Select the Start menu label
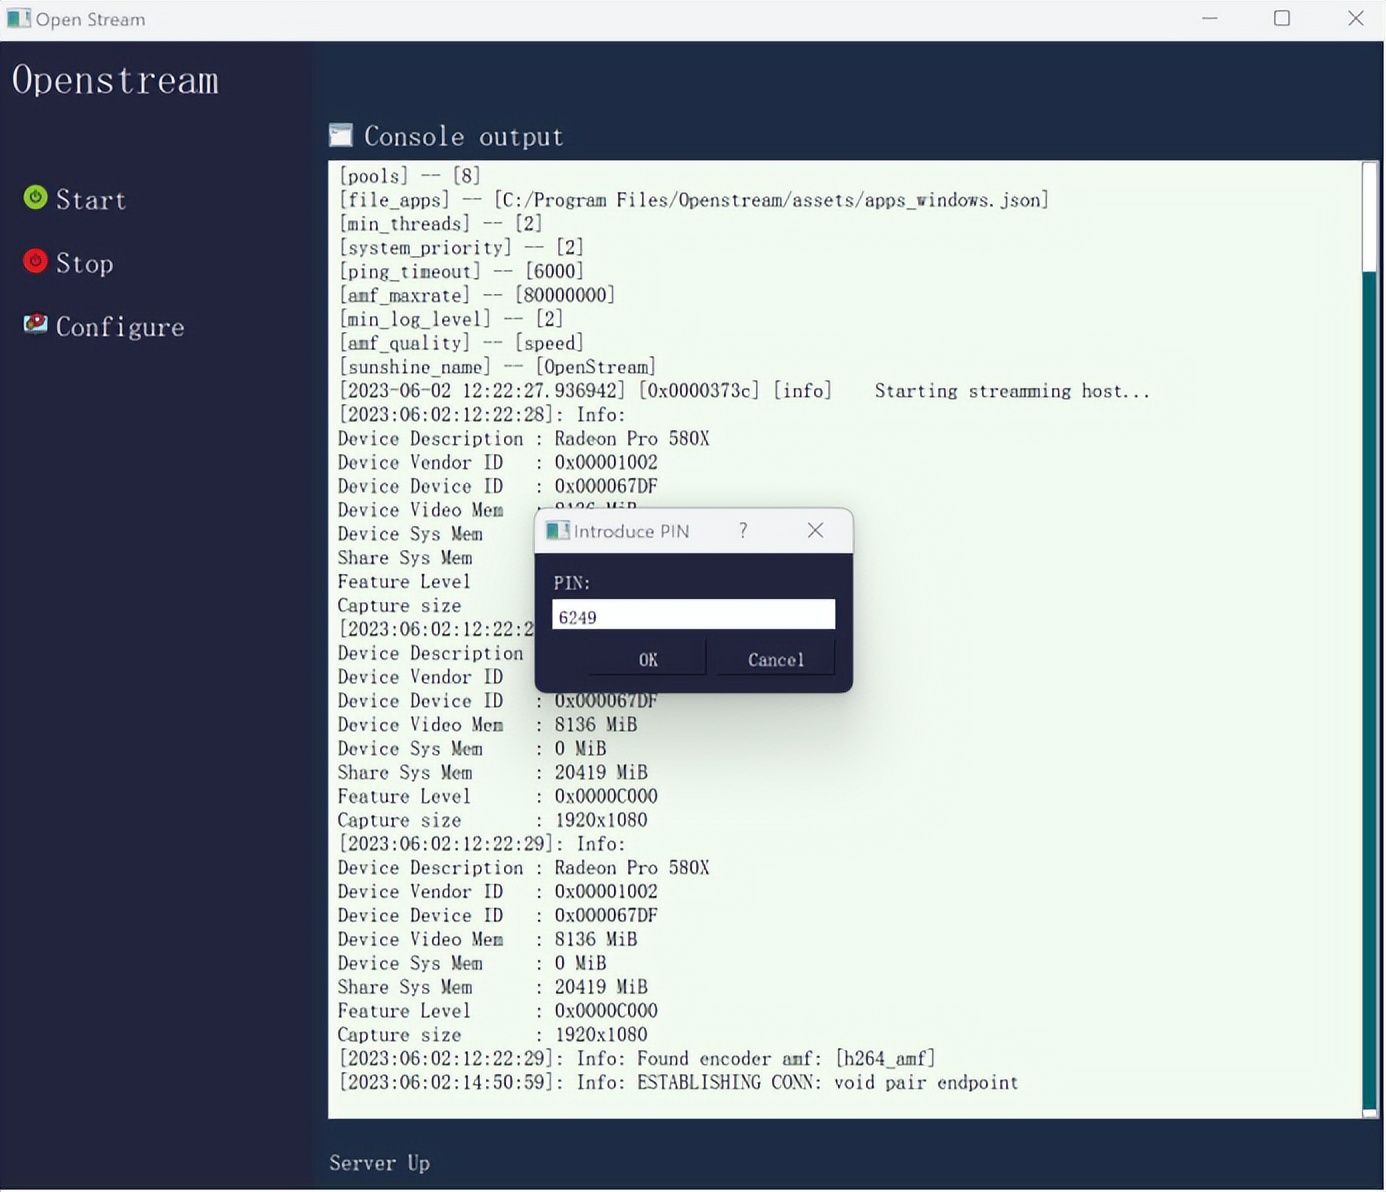The height and width of the screenshot is (1192, 1386). point(91,200)
